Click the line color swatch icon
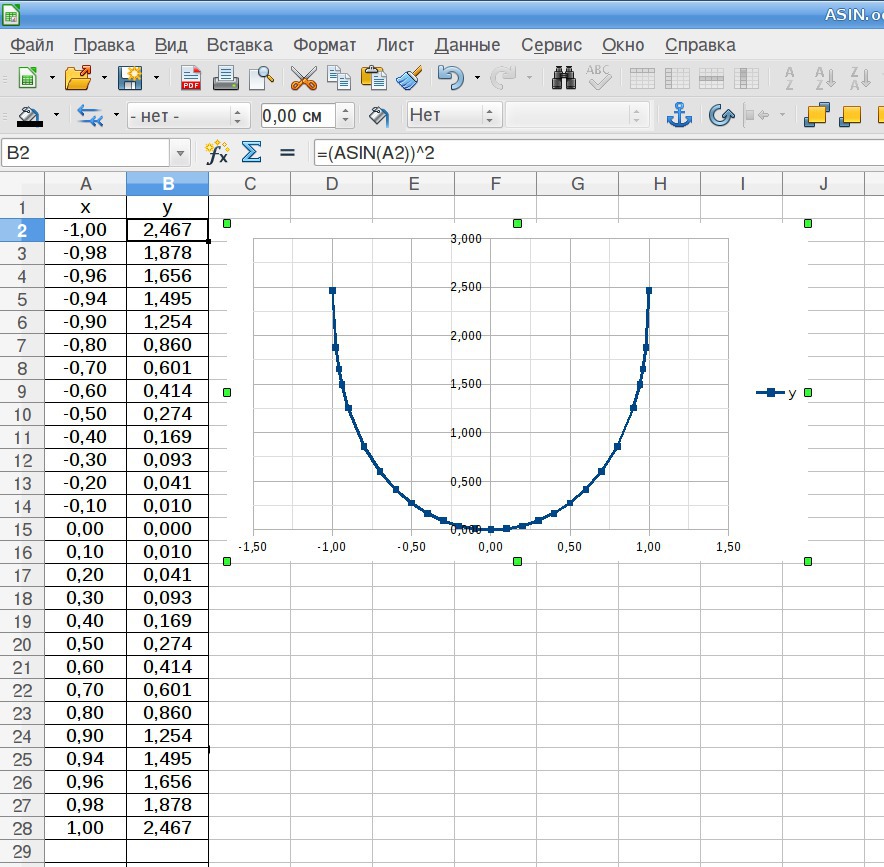The height and width of the screenshot is (867, 884). tap(29, 116)
